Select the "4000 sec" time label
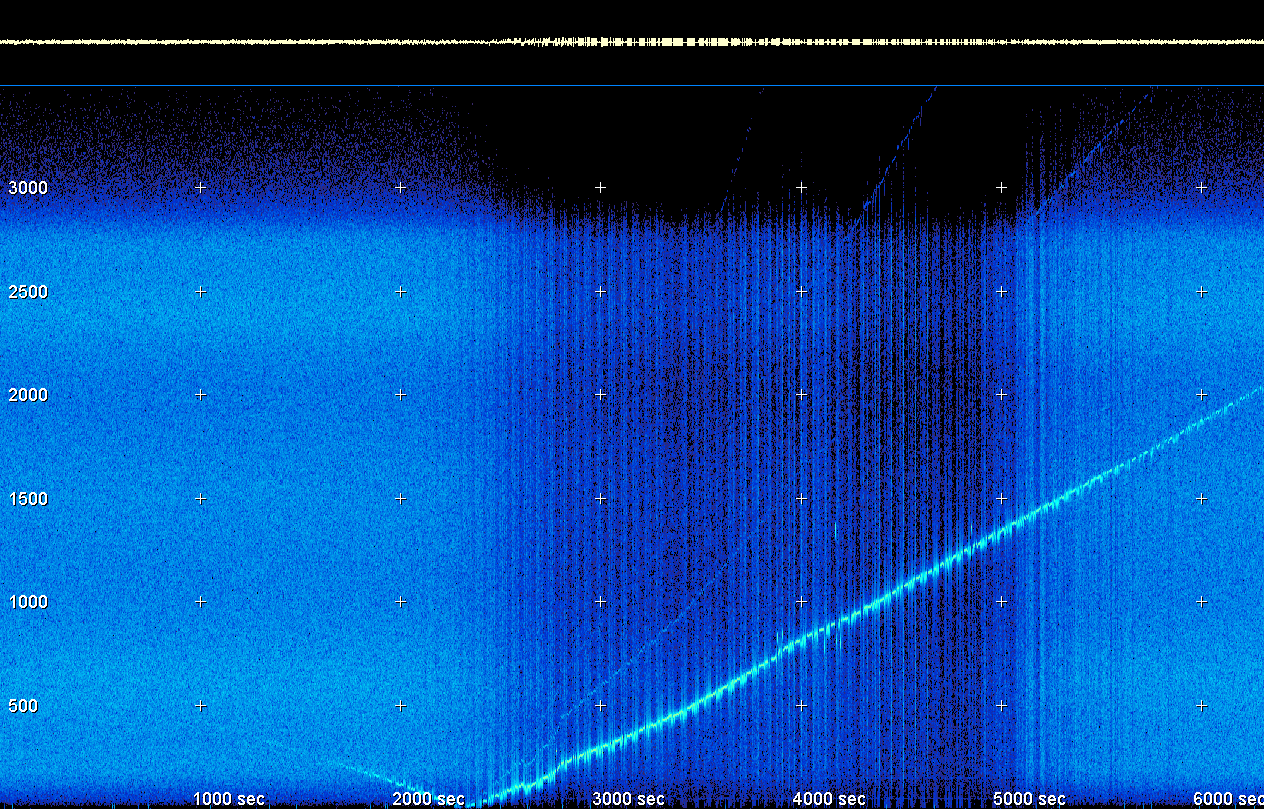The width and height of the screenshot is (1264, 809). (829, 799)
